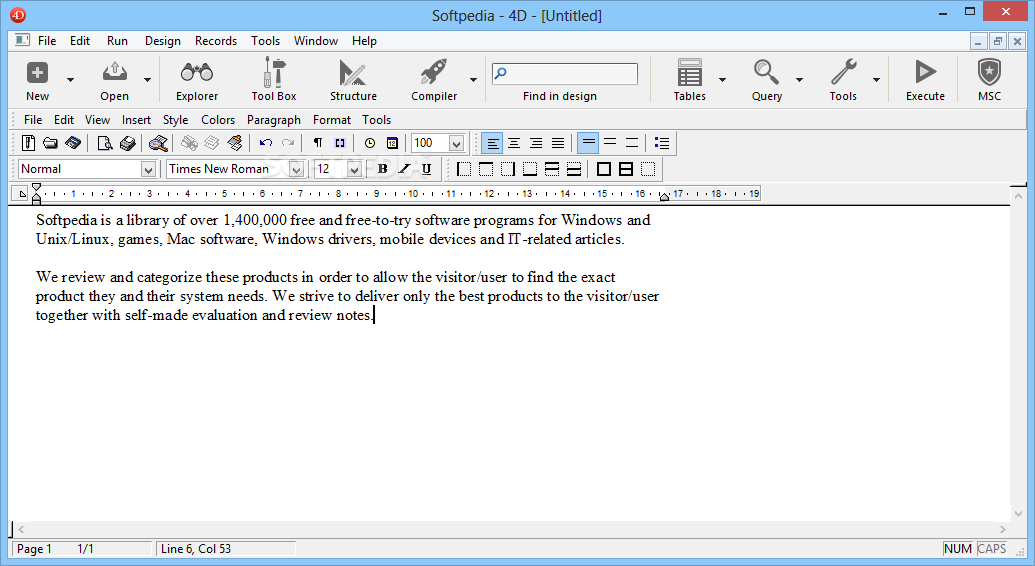1035x566 pixels.
Task: Insert current time clock icon
Action: pos(370,143)
